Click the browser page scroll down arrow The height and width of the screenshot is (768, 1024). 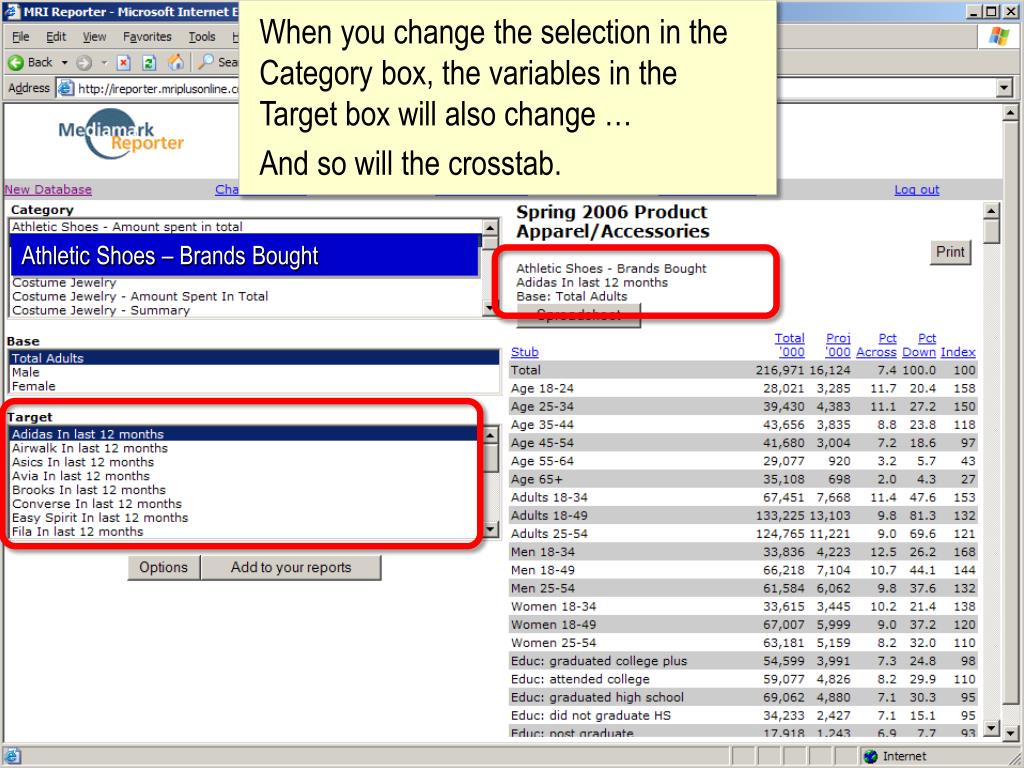tap(1010, 731)
